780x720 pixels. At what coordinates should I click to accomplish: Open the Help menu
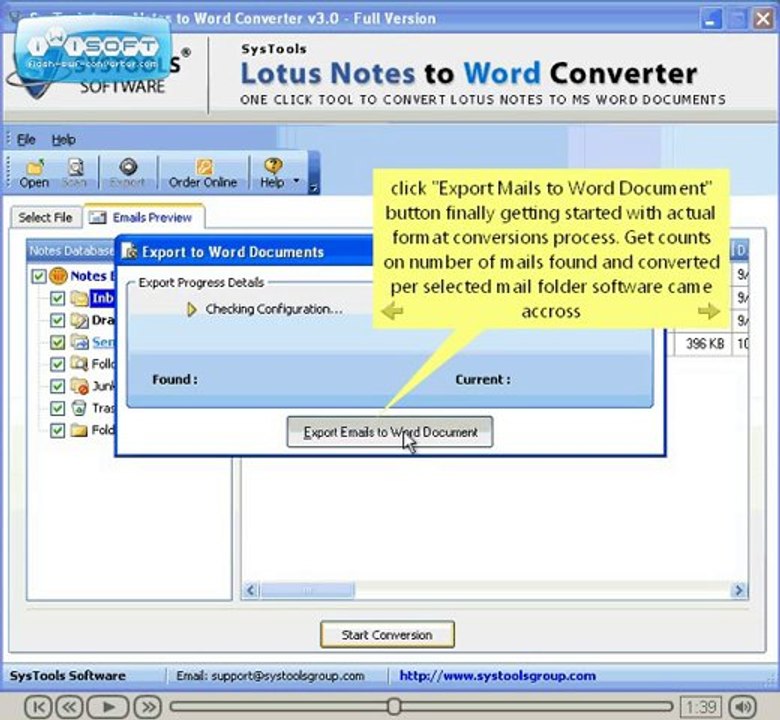64,140
